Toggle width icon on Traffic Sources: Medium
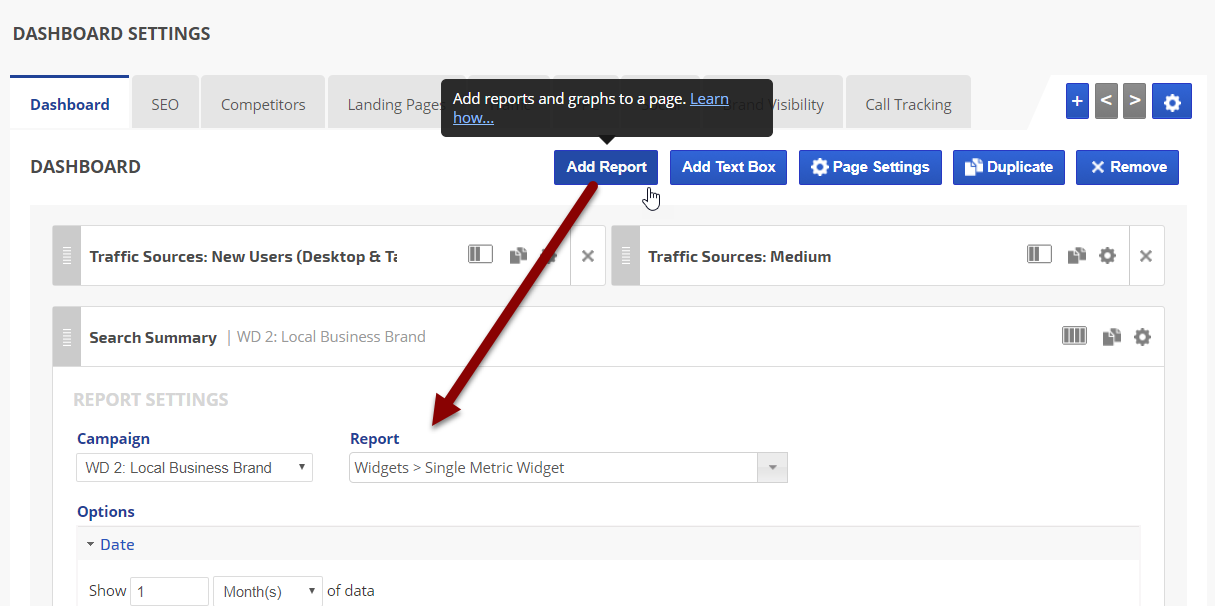1215x606 pixels. point(1040,255)
